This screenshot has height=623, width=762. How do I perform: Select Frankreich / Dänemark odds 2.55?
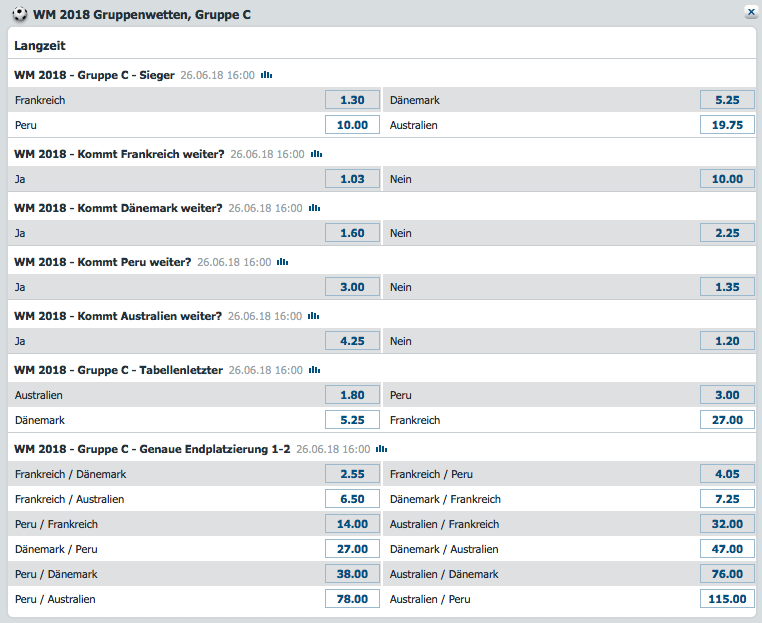click(352, 474)
